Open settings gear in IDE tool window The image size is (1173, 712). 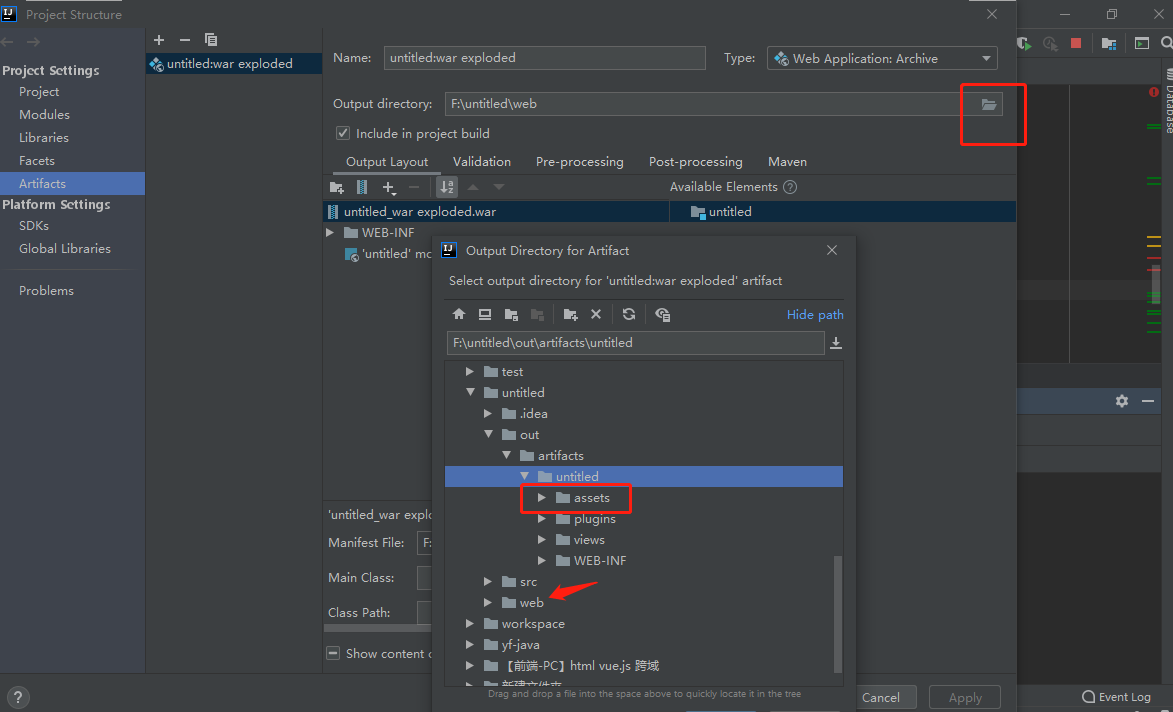coord(1121,401)
